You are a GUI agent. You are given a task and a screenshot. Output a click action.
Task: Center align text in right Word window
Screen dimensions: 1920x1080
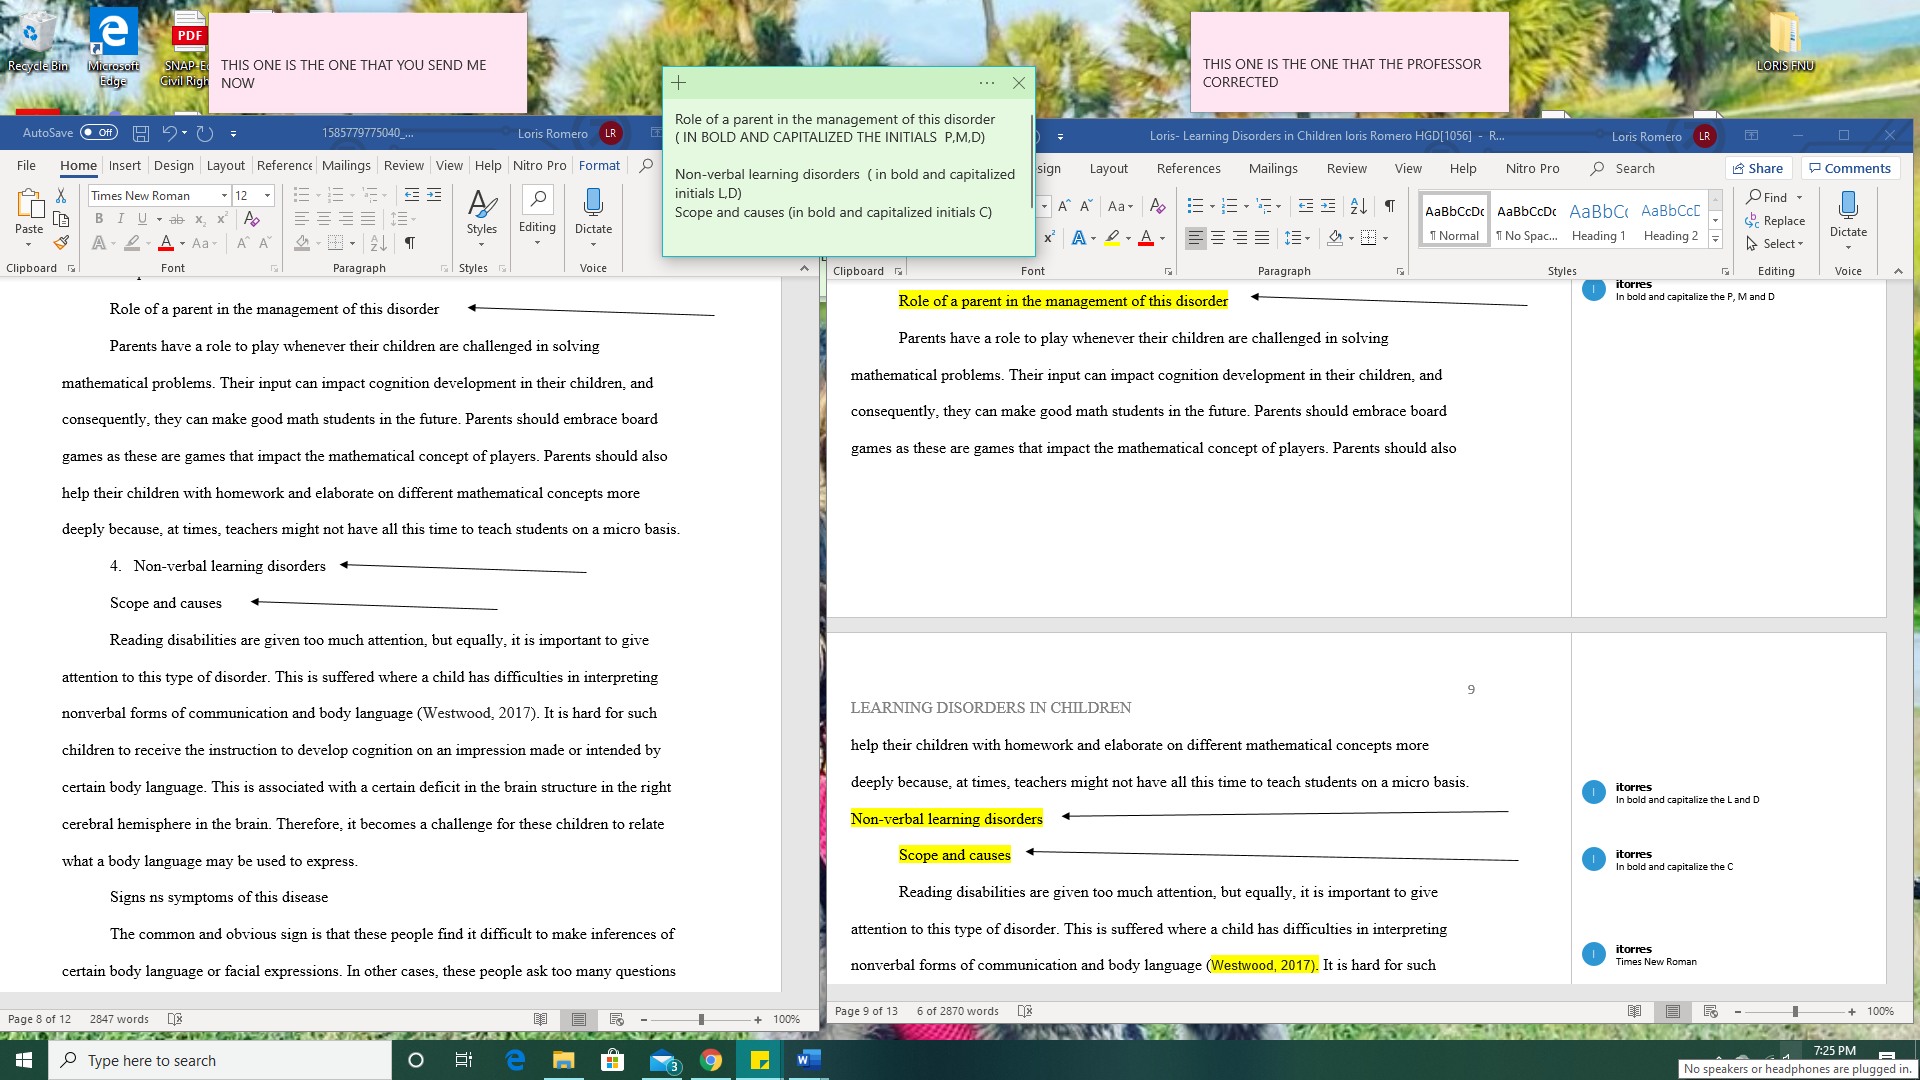[x=1218, y=238]
